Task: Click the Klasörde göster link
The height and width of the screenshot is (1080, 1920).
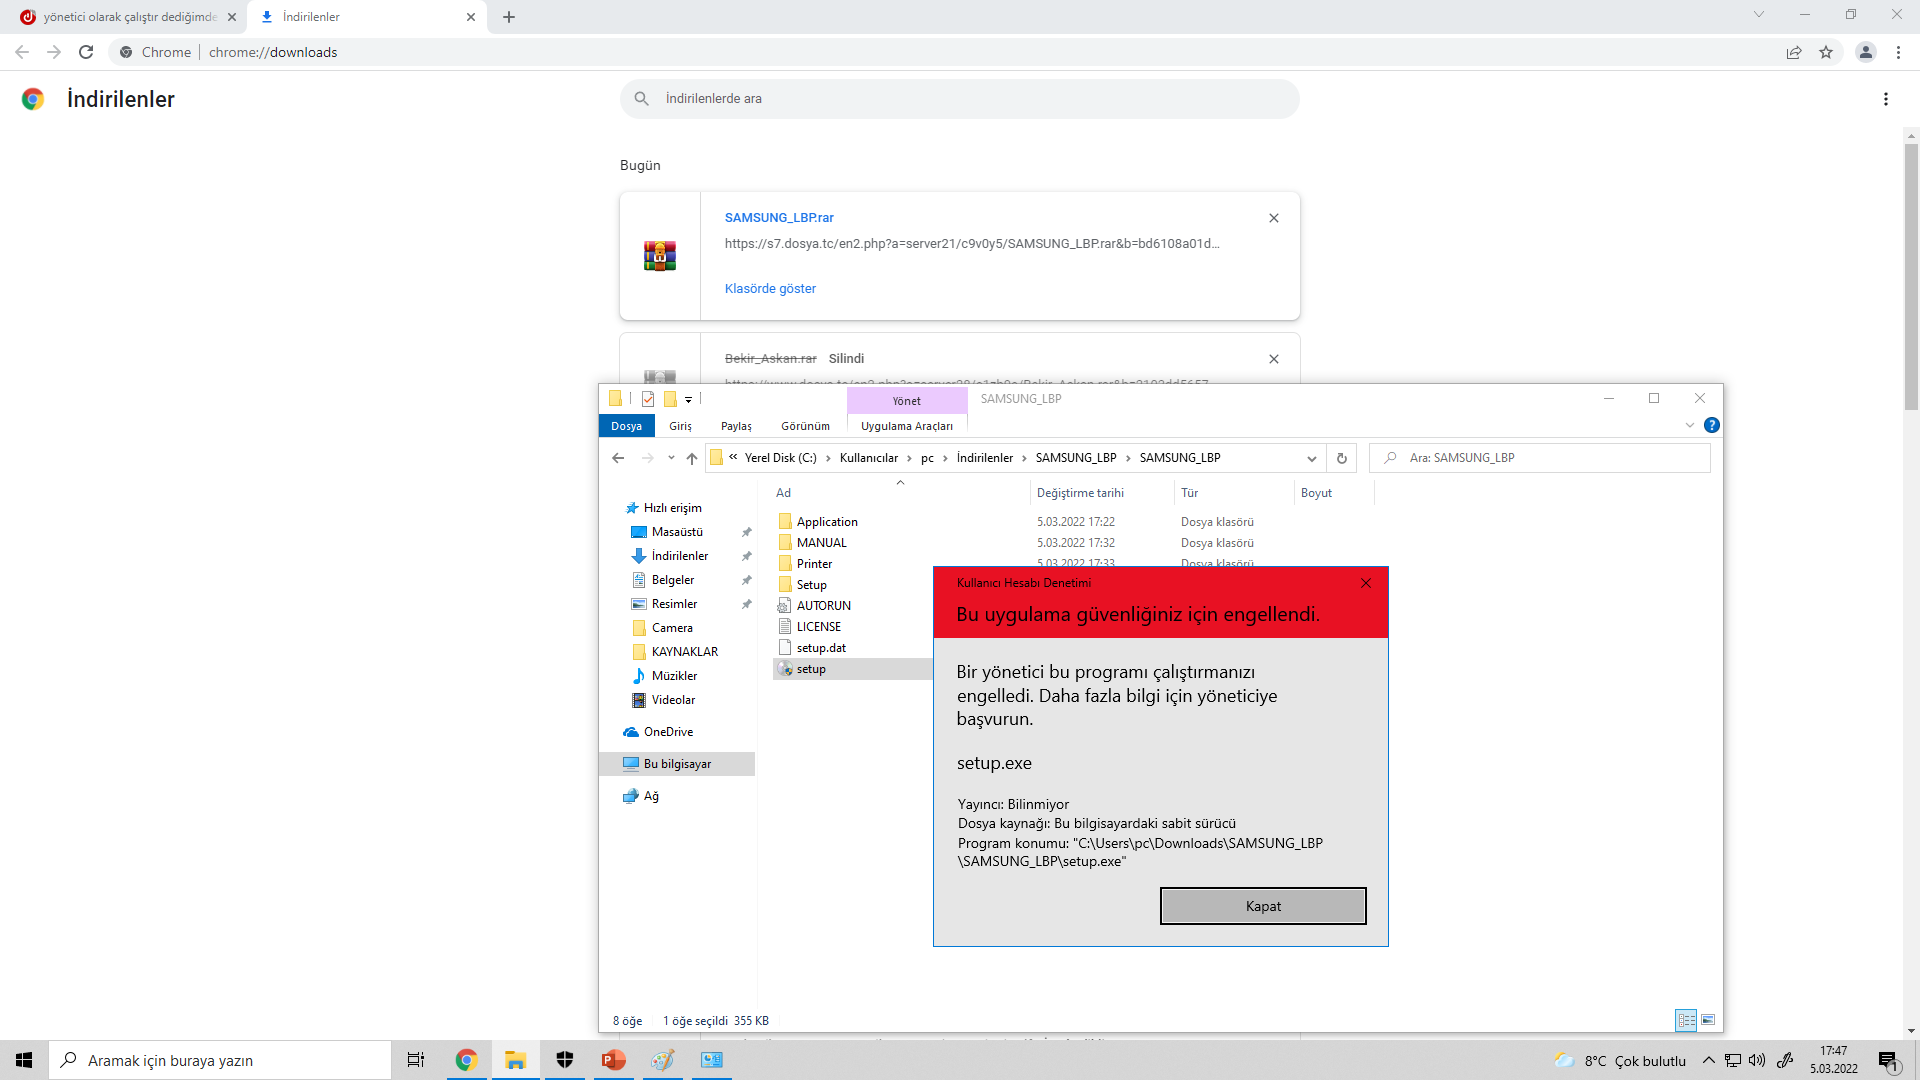Action: tap(770, 288)
